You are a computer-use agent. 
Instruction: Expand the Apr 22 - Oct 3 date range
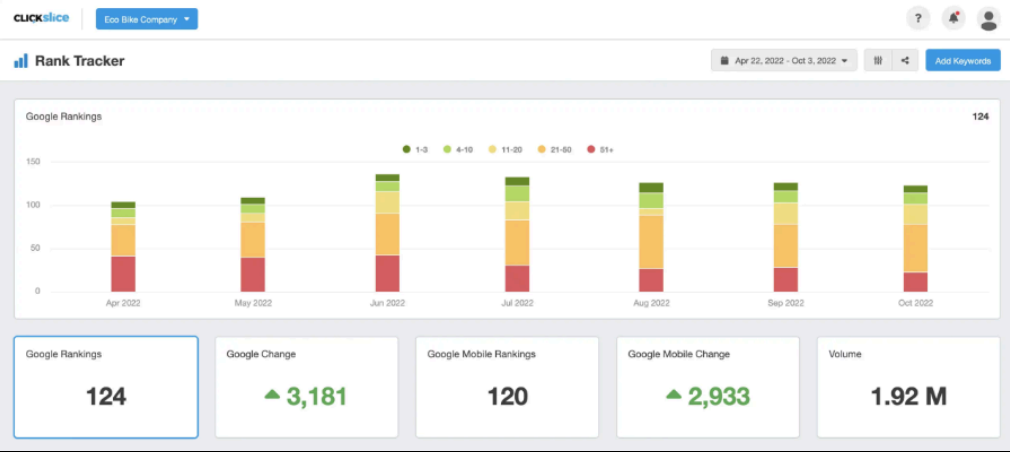pos(784,61)
